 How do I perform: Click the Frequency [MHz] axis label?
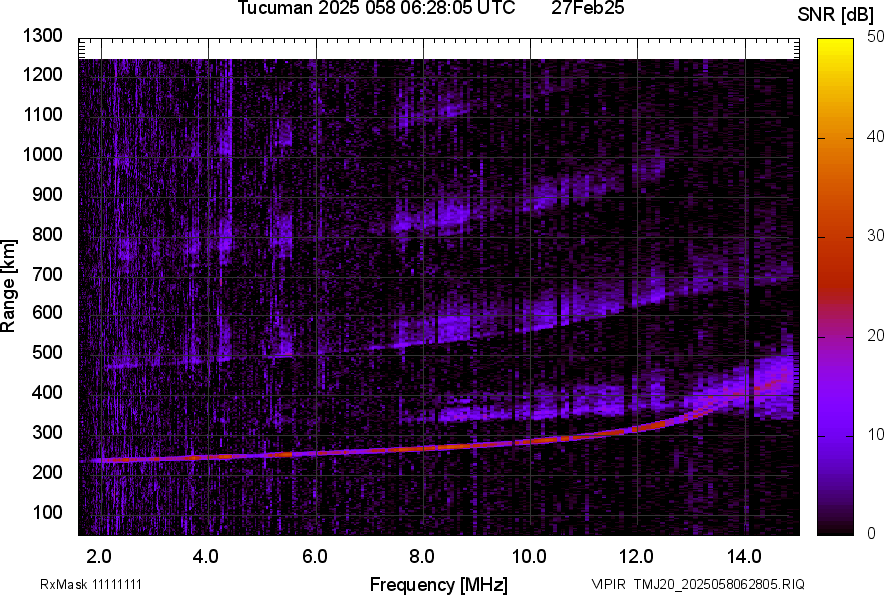pyautogui.click(x=438, y=584)
